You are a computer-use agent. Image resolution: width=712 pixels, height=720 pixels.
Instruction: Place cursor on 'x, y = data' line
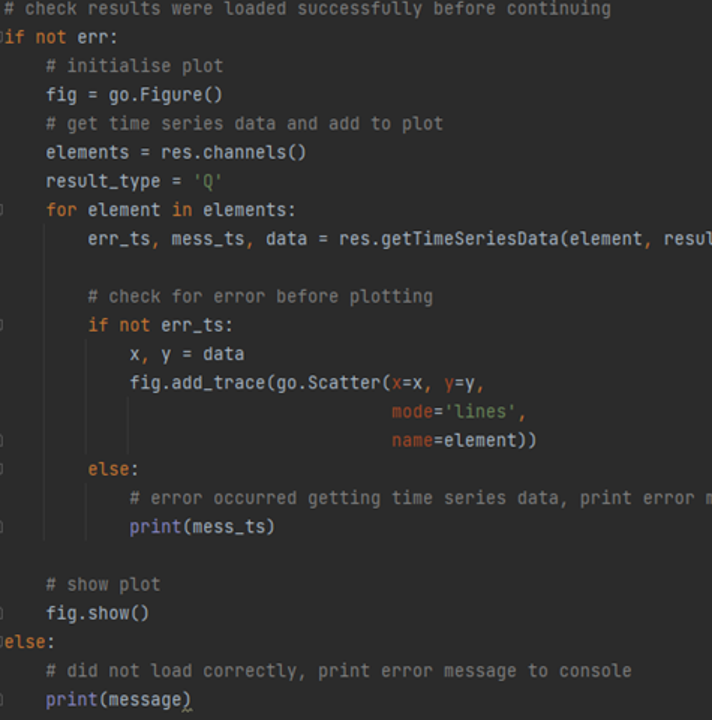point(186,354)
